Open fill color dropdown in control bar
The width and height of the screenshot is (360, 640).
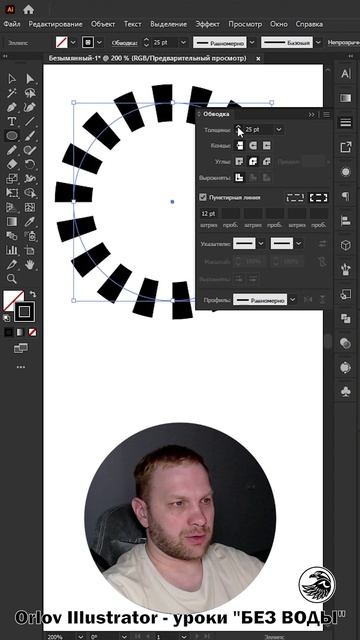tap(73, 42)
